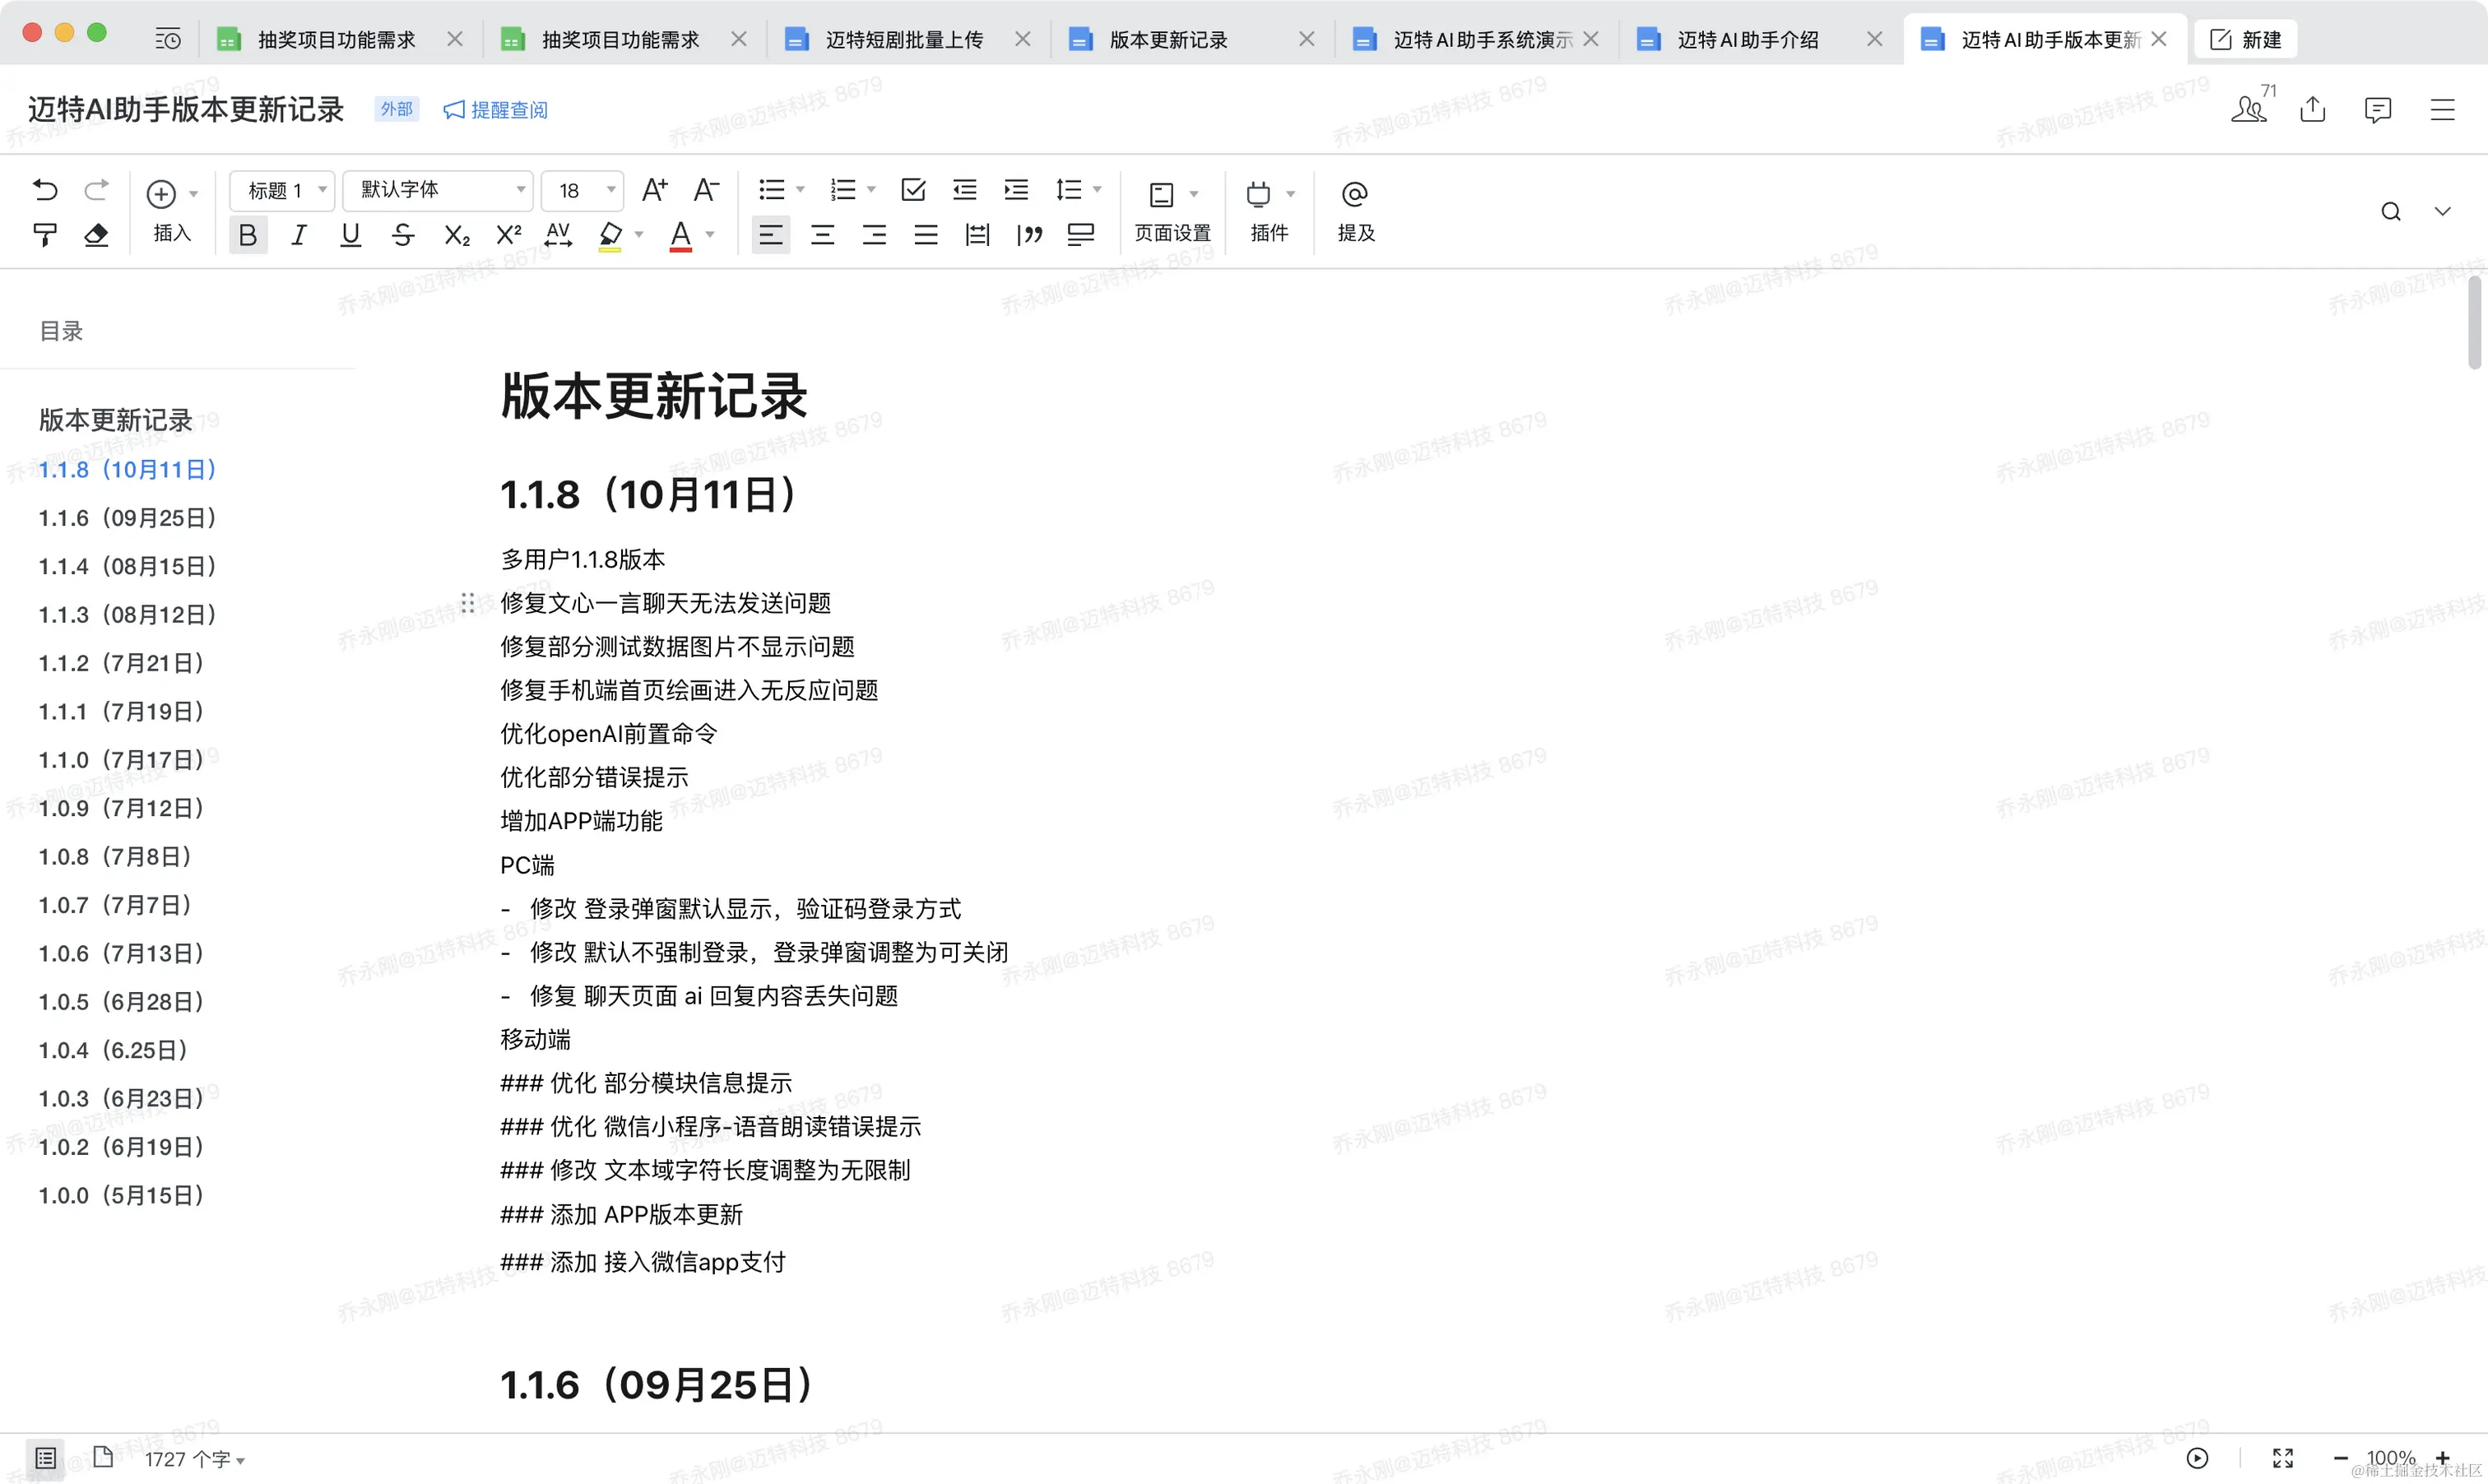
Task: Open the share/export icon
Action: 2312,109
